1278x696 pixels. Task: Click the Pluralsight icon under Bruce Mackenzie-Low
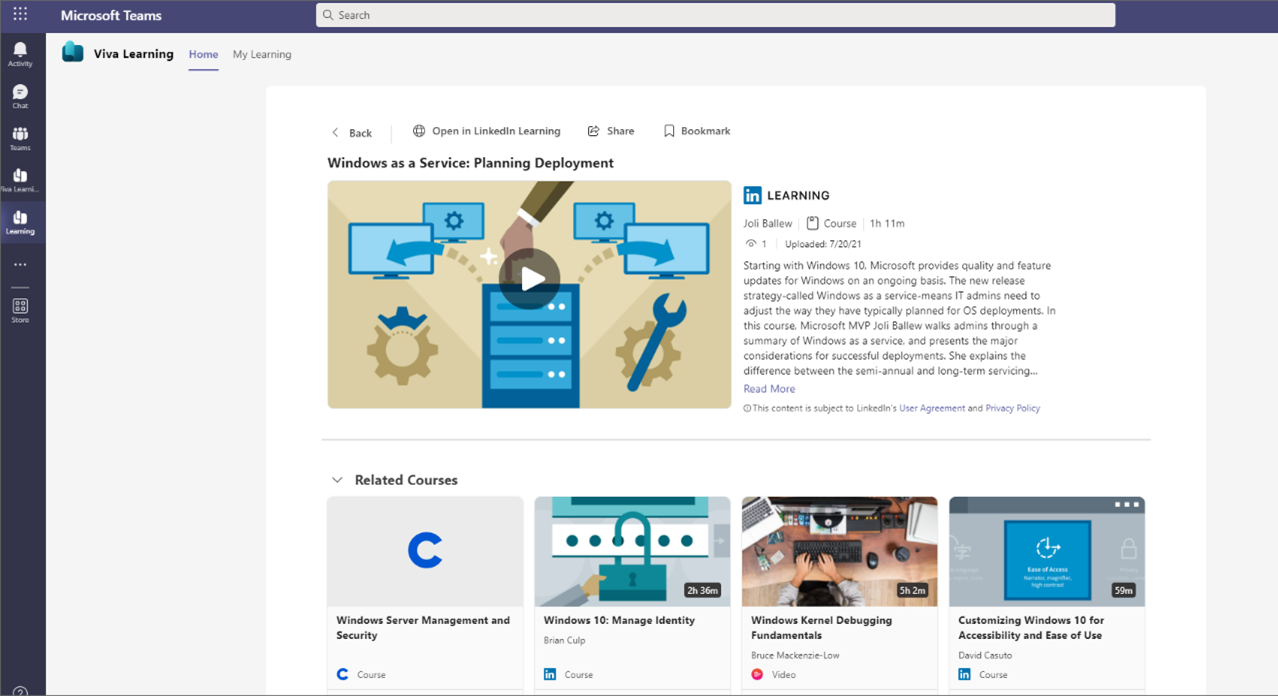[757, 674]
